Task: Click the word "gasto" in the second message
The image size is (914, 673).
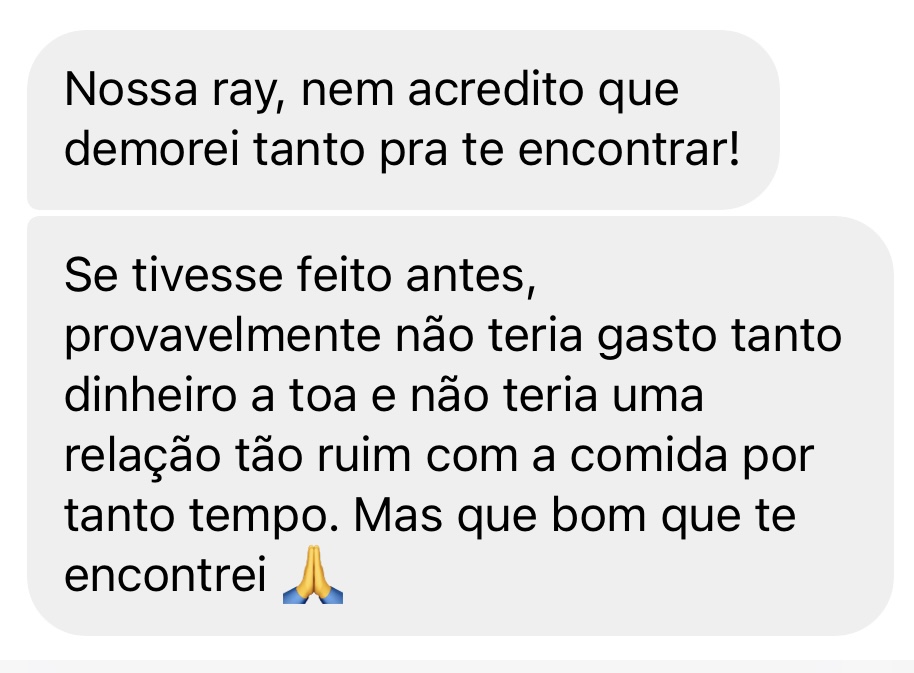Action: [x=657, y=338]
